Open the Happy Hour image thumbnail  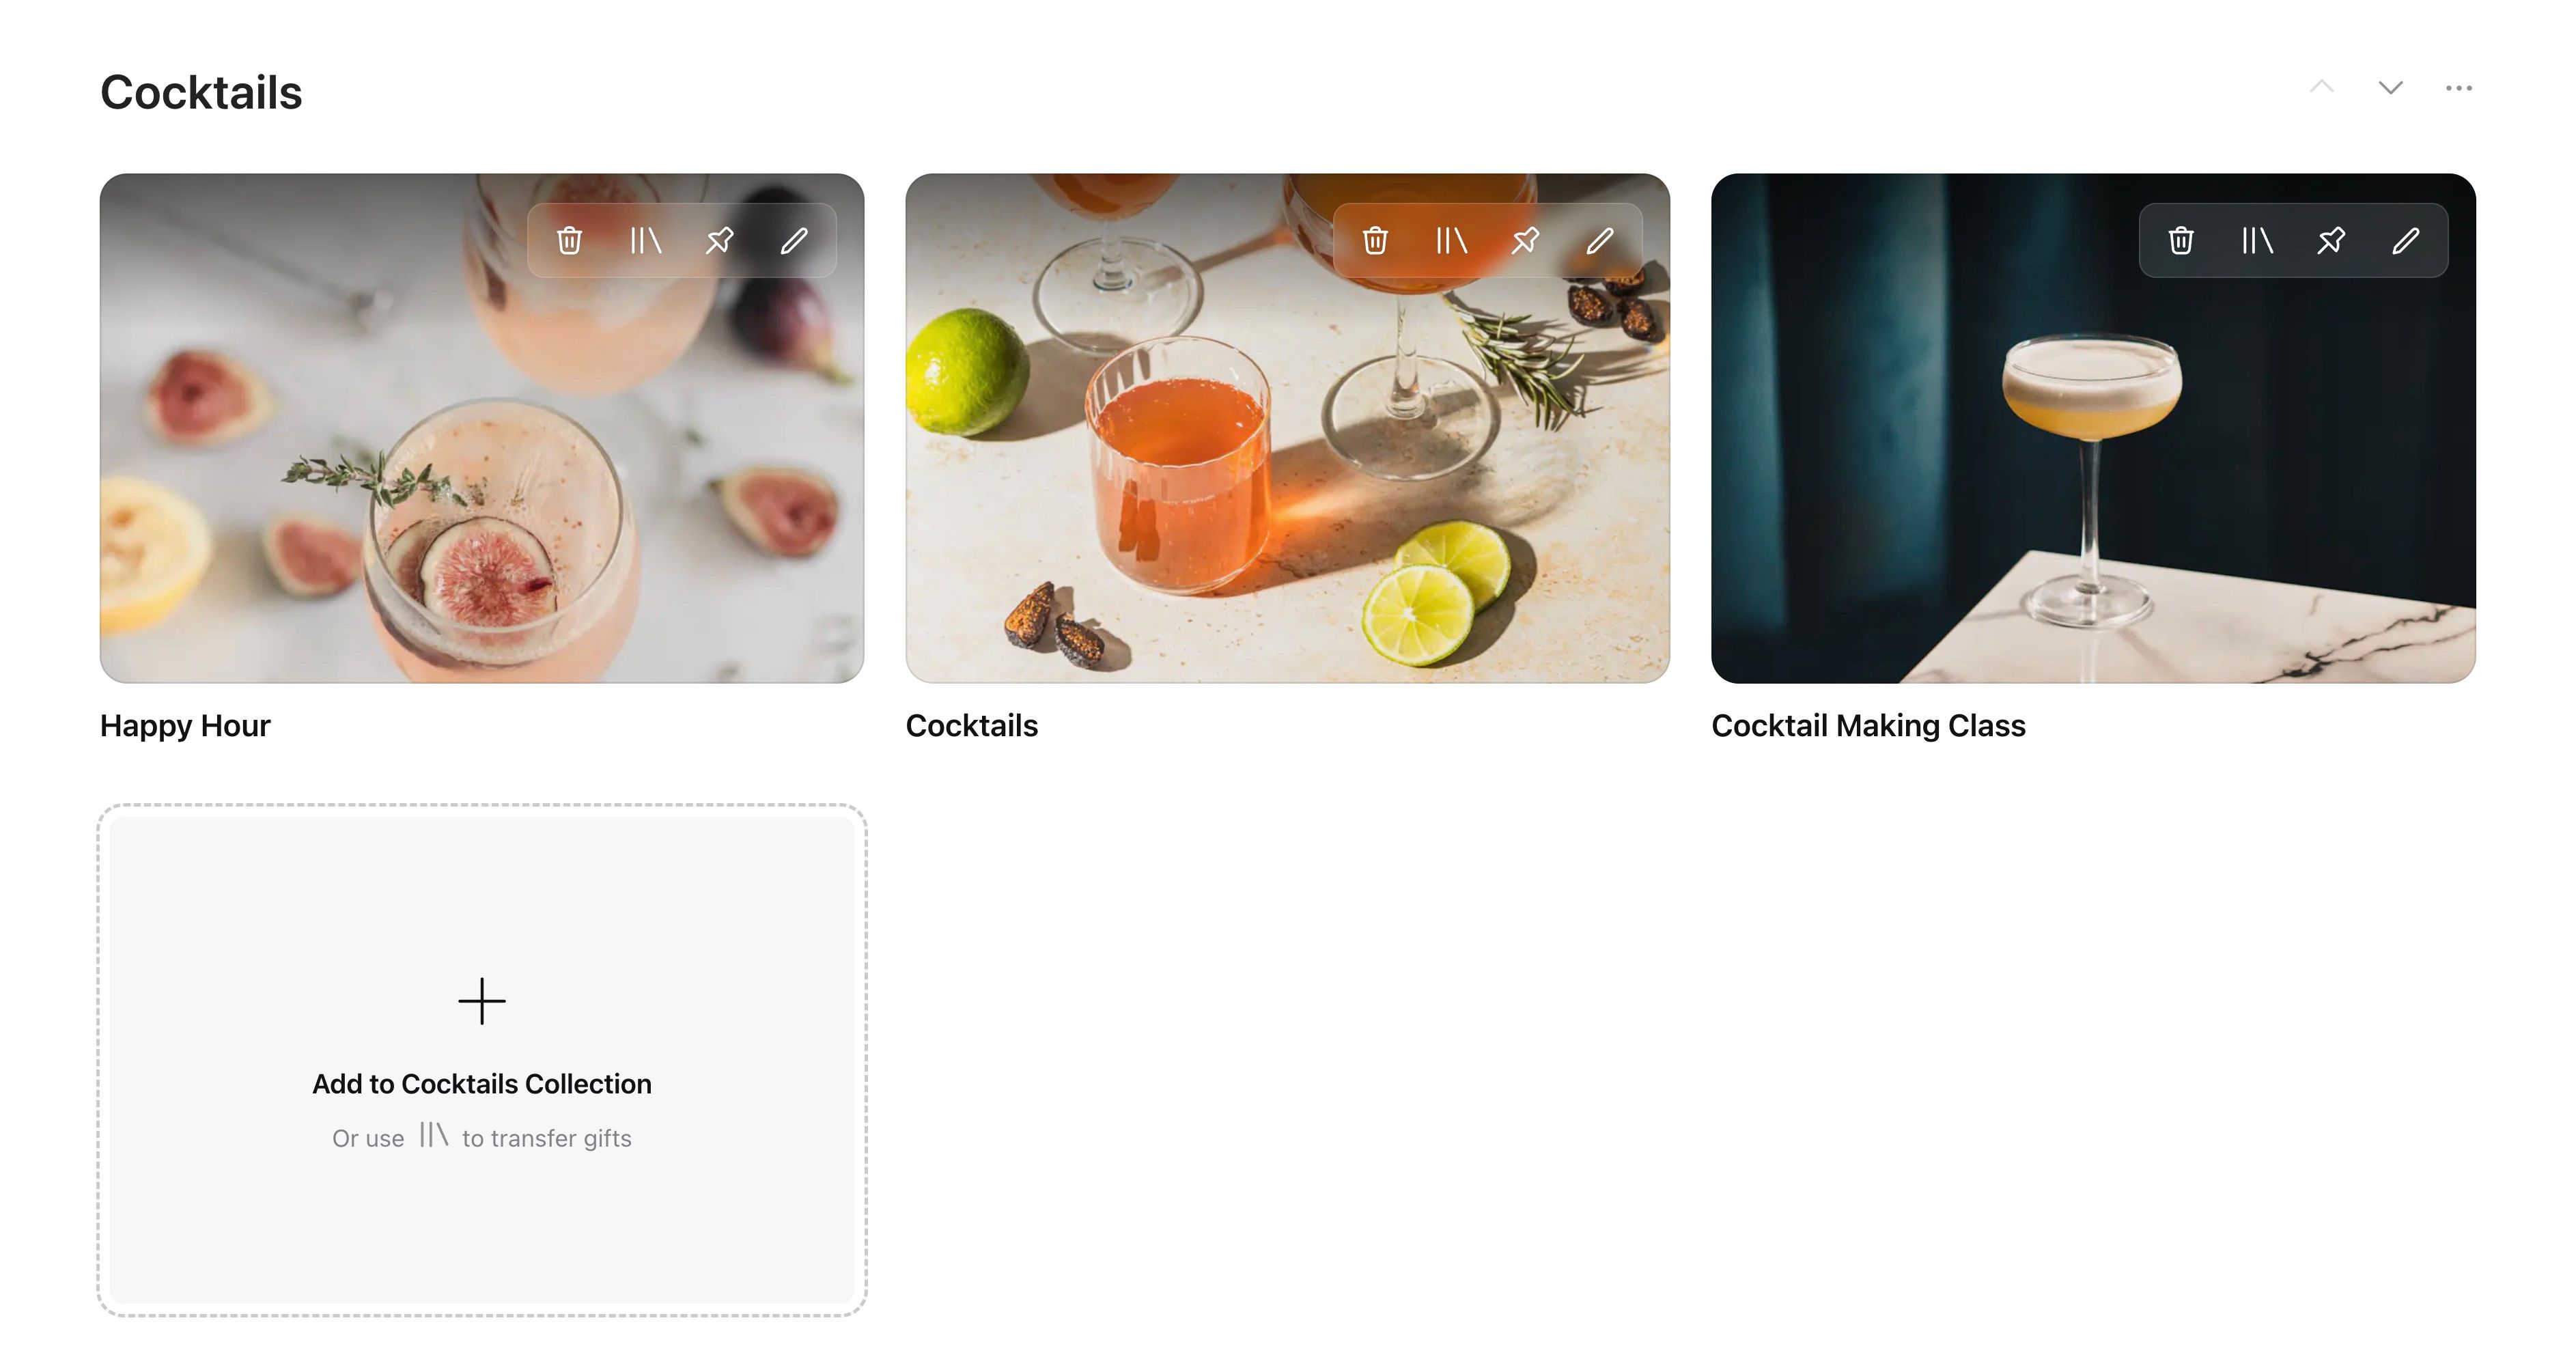(482, 428)
